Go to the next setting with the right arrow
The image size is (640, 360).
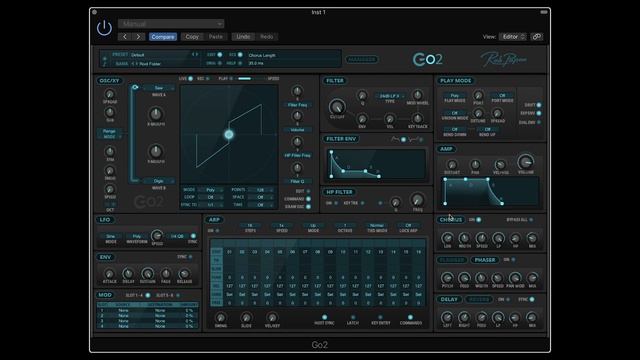tap(139, 37)
